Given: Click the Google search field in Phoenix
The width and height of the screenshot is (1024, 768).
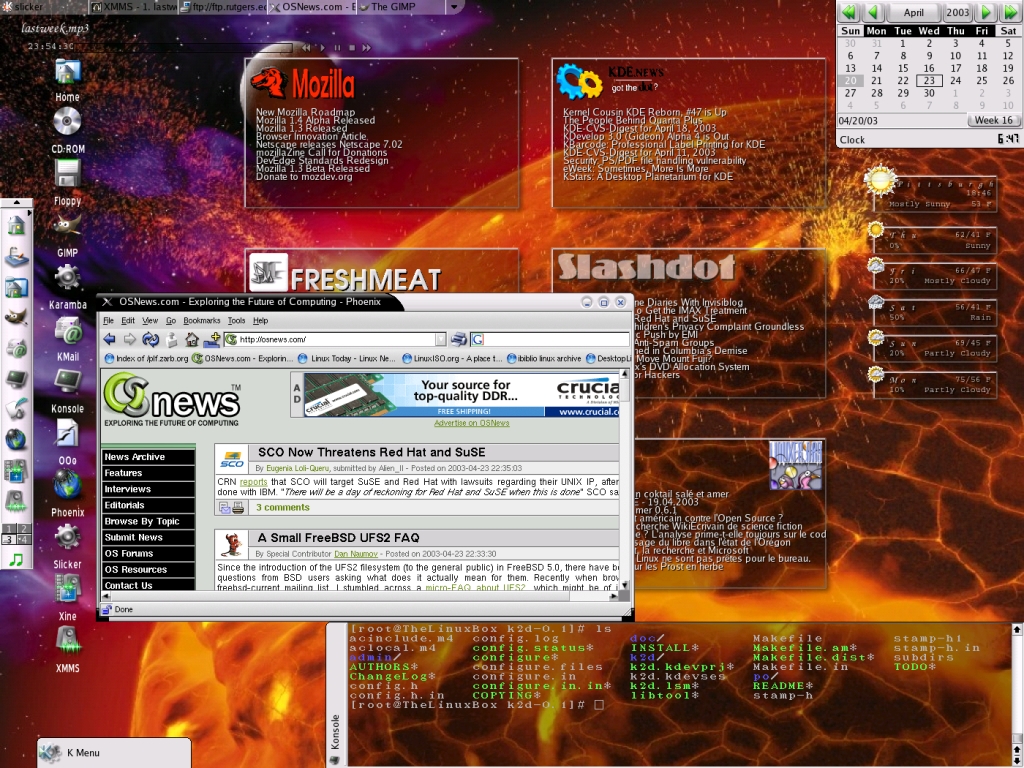Looking at the screenshot, I should pyautogui.click(x=550, y=339).
